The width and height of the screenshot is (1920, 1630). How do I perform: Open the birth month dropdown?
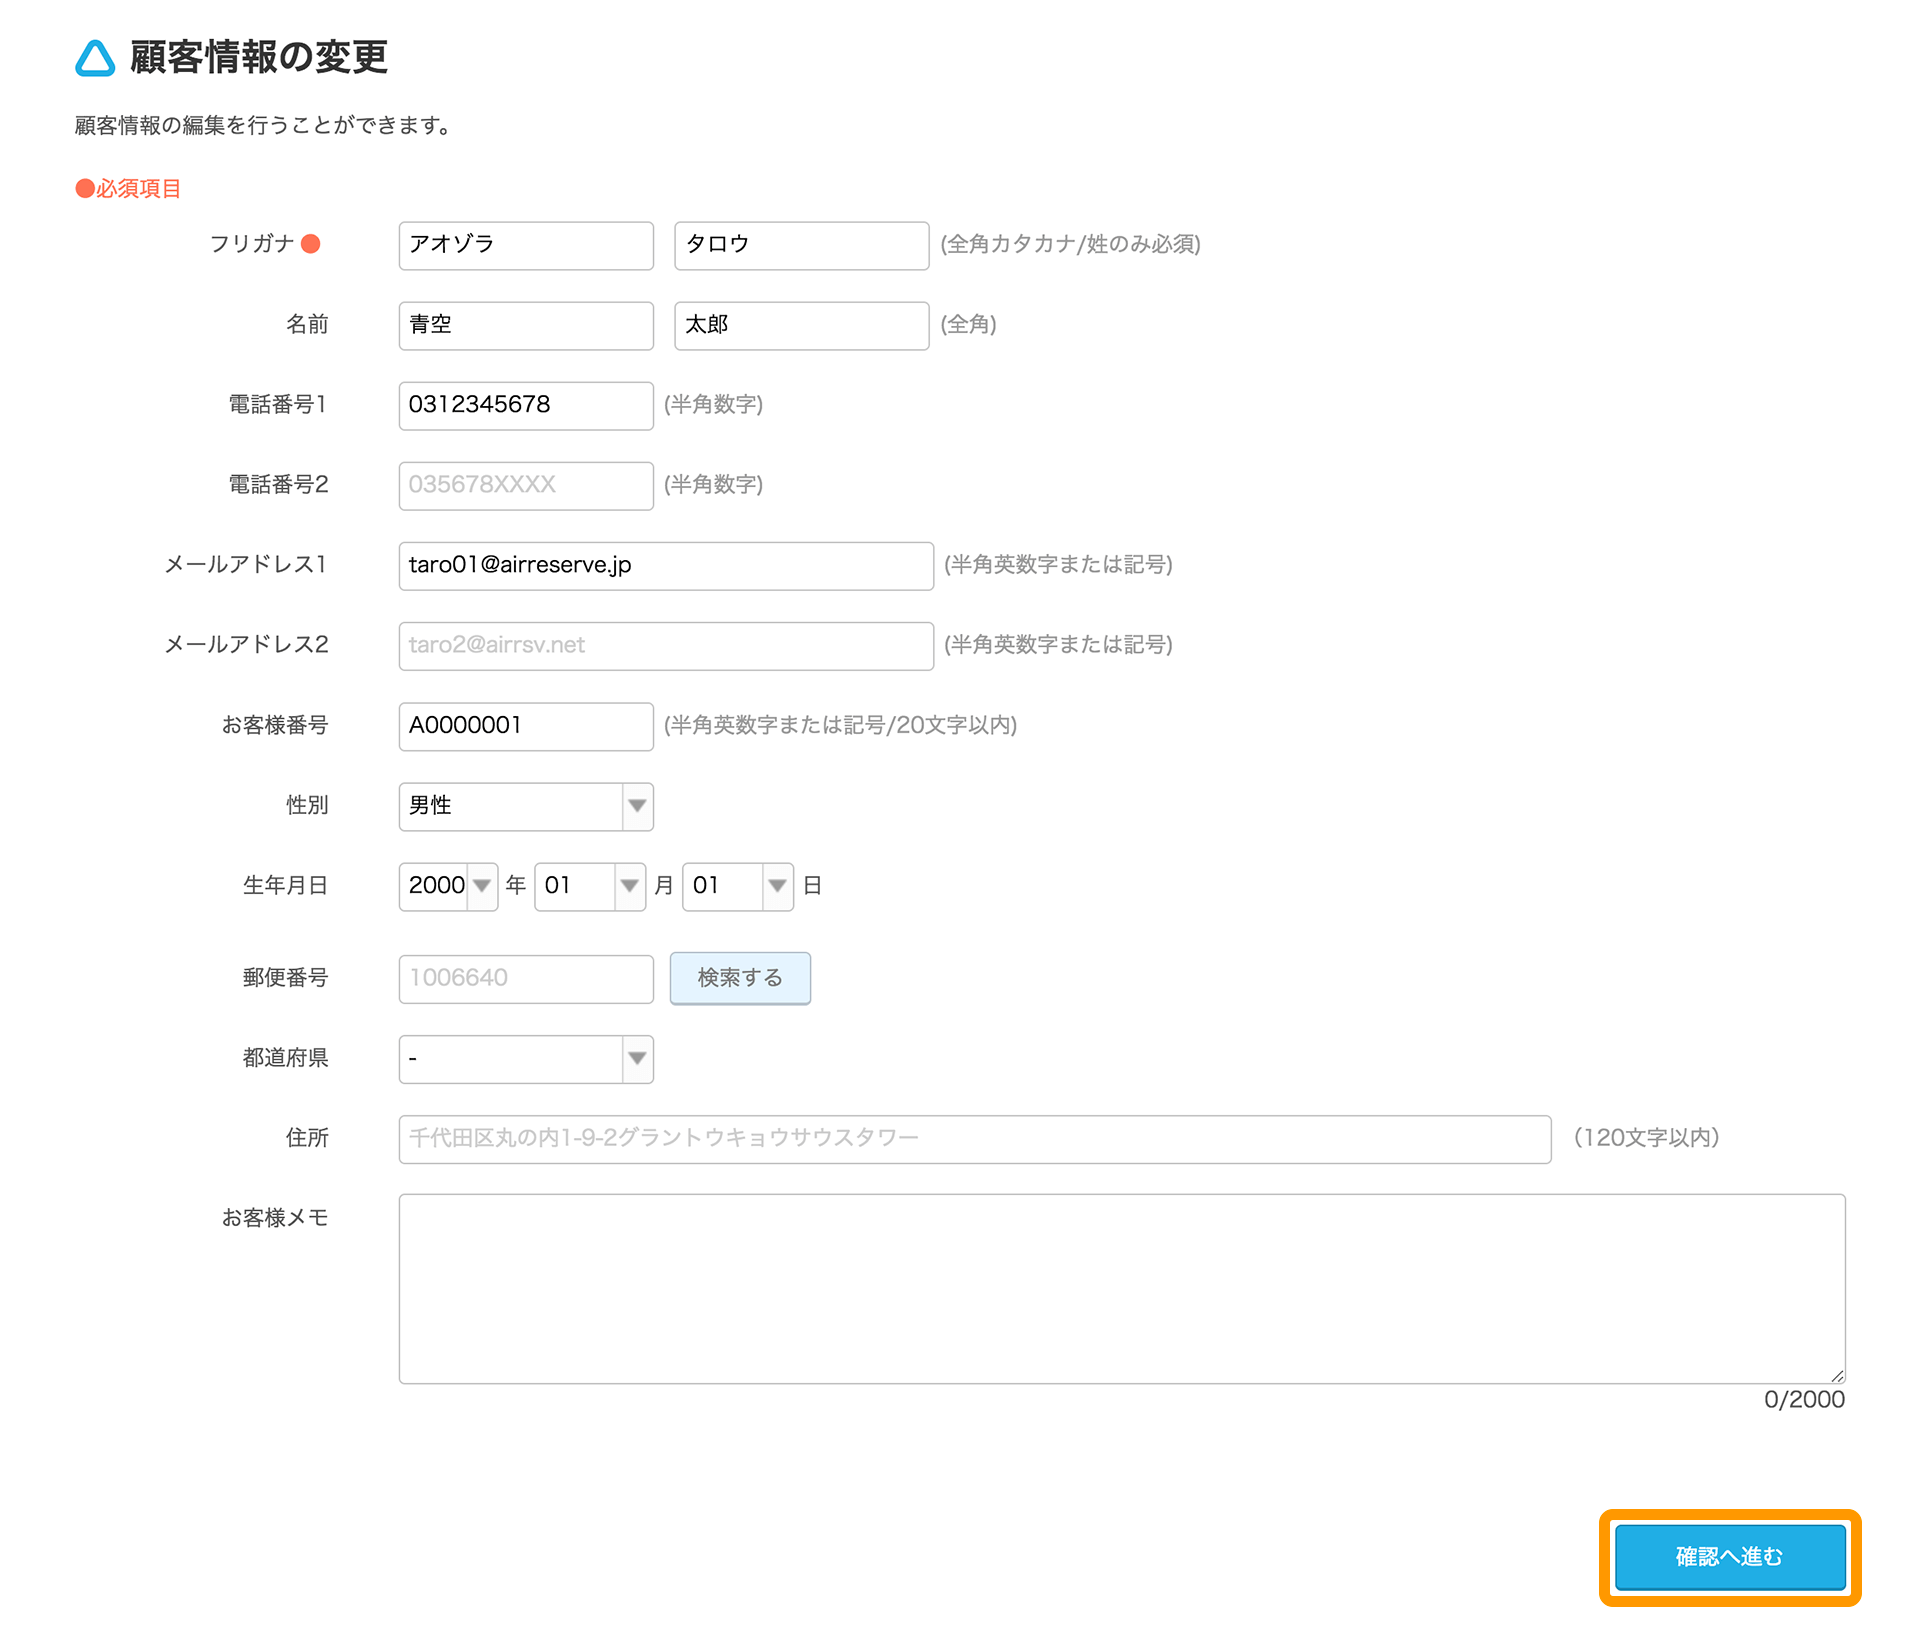(590, 886)
